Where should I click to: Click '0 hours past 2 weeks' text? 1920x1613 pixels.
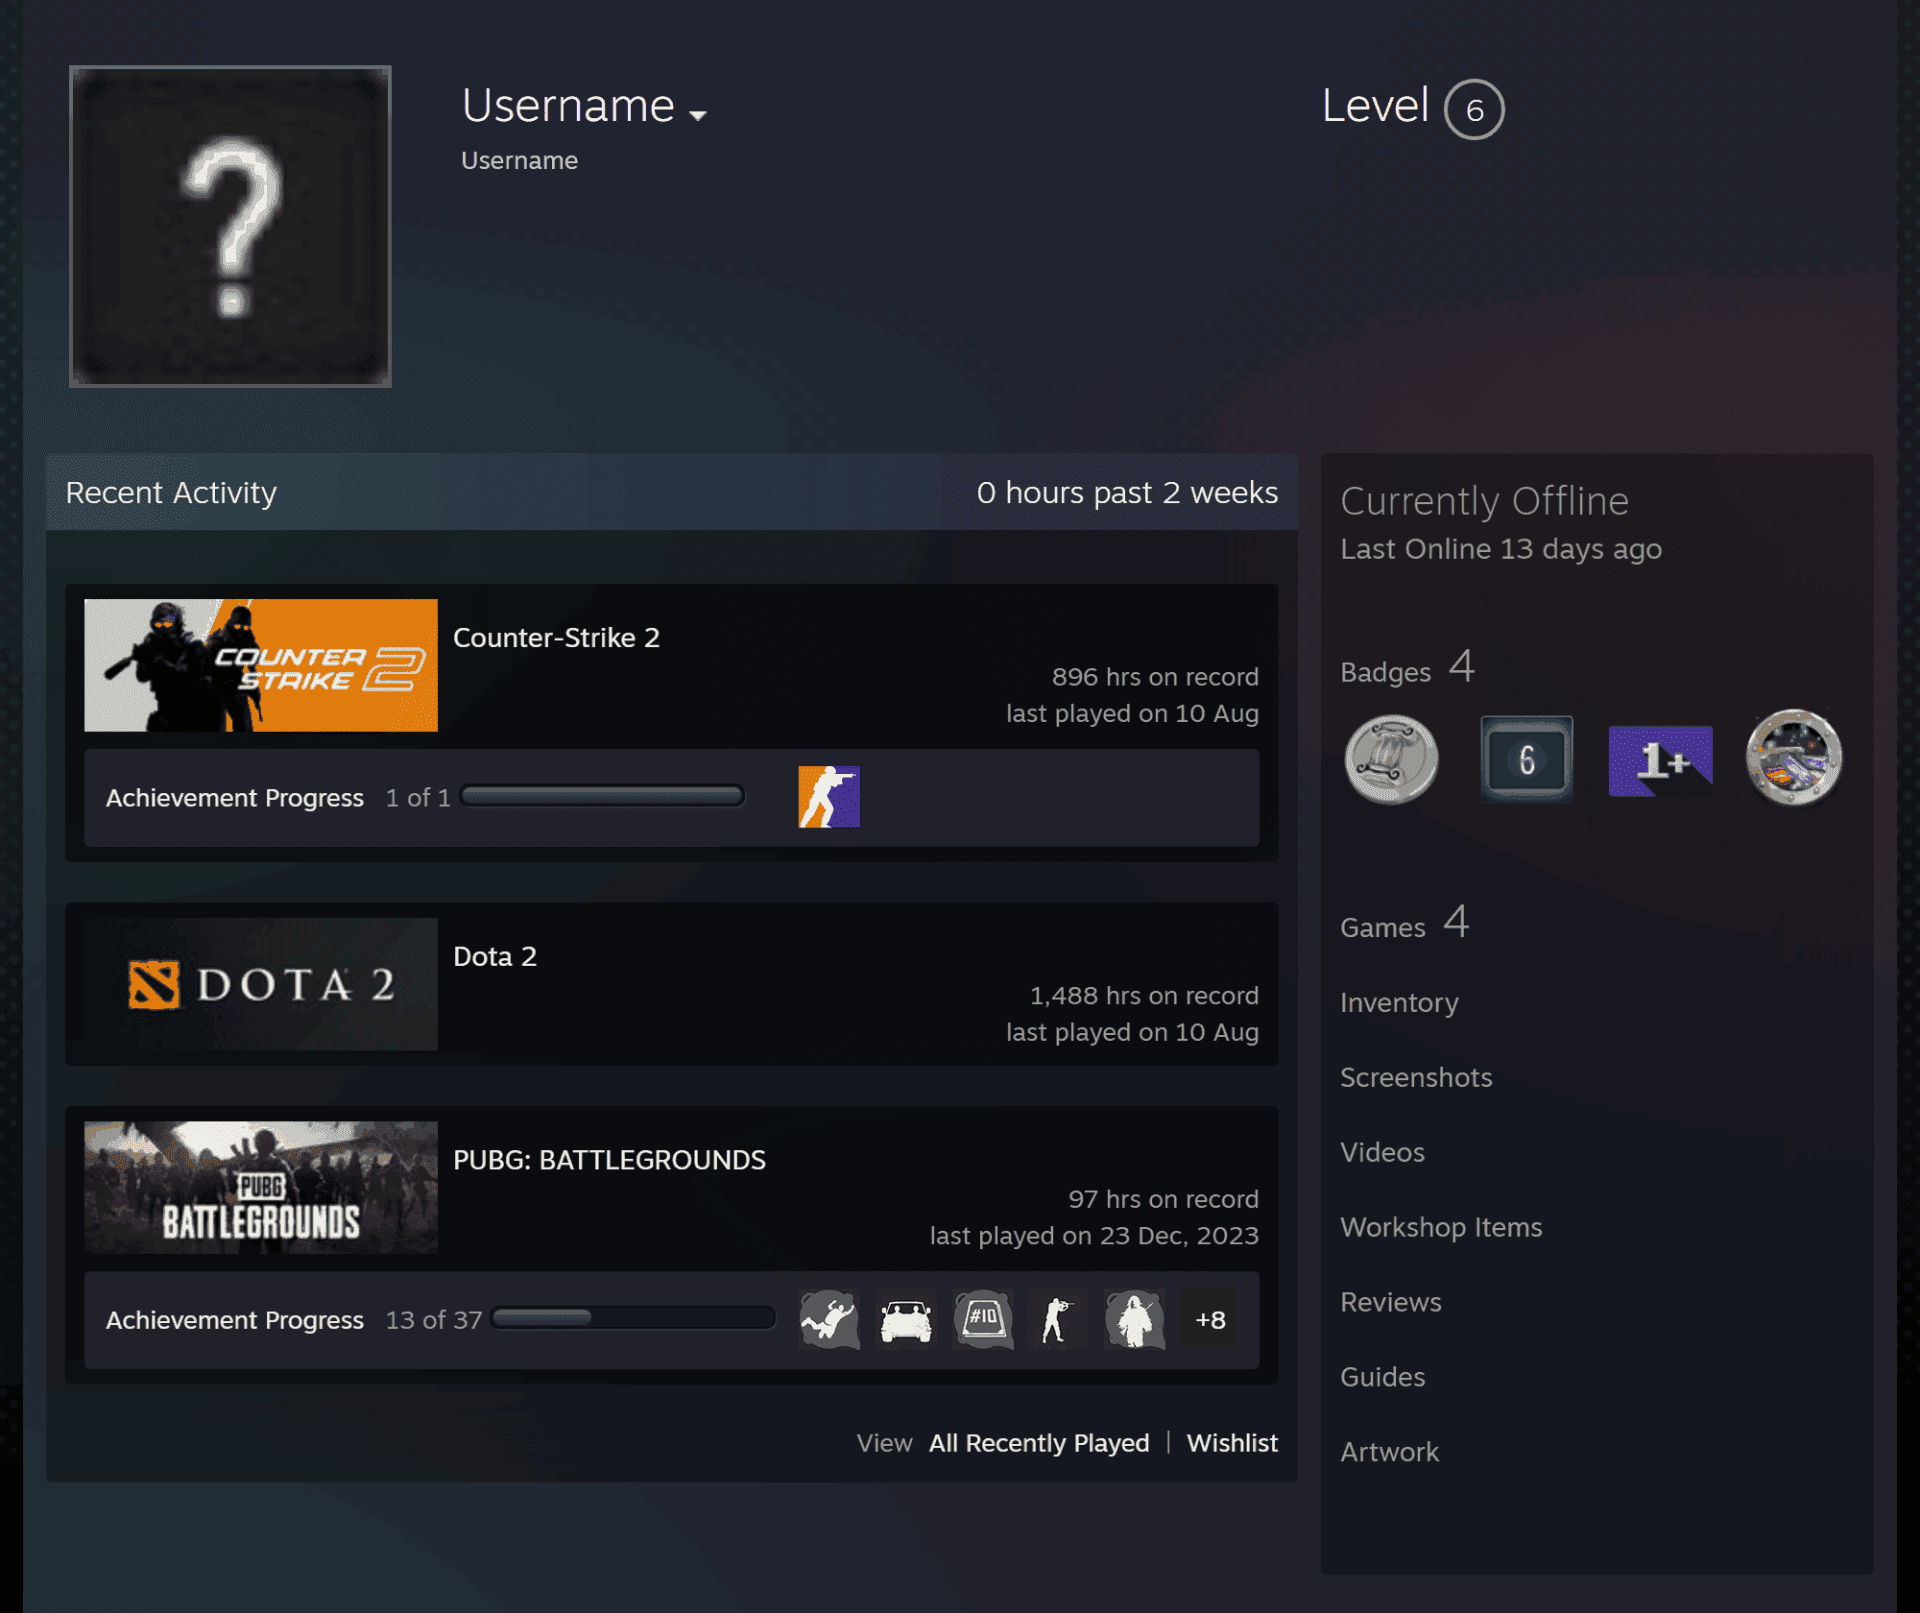[1127, 492]
